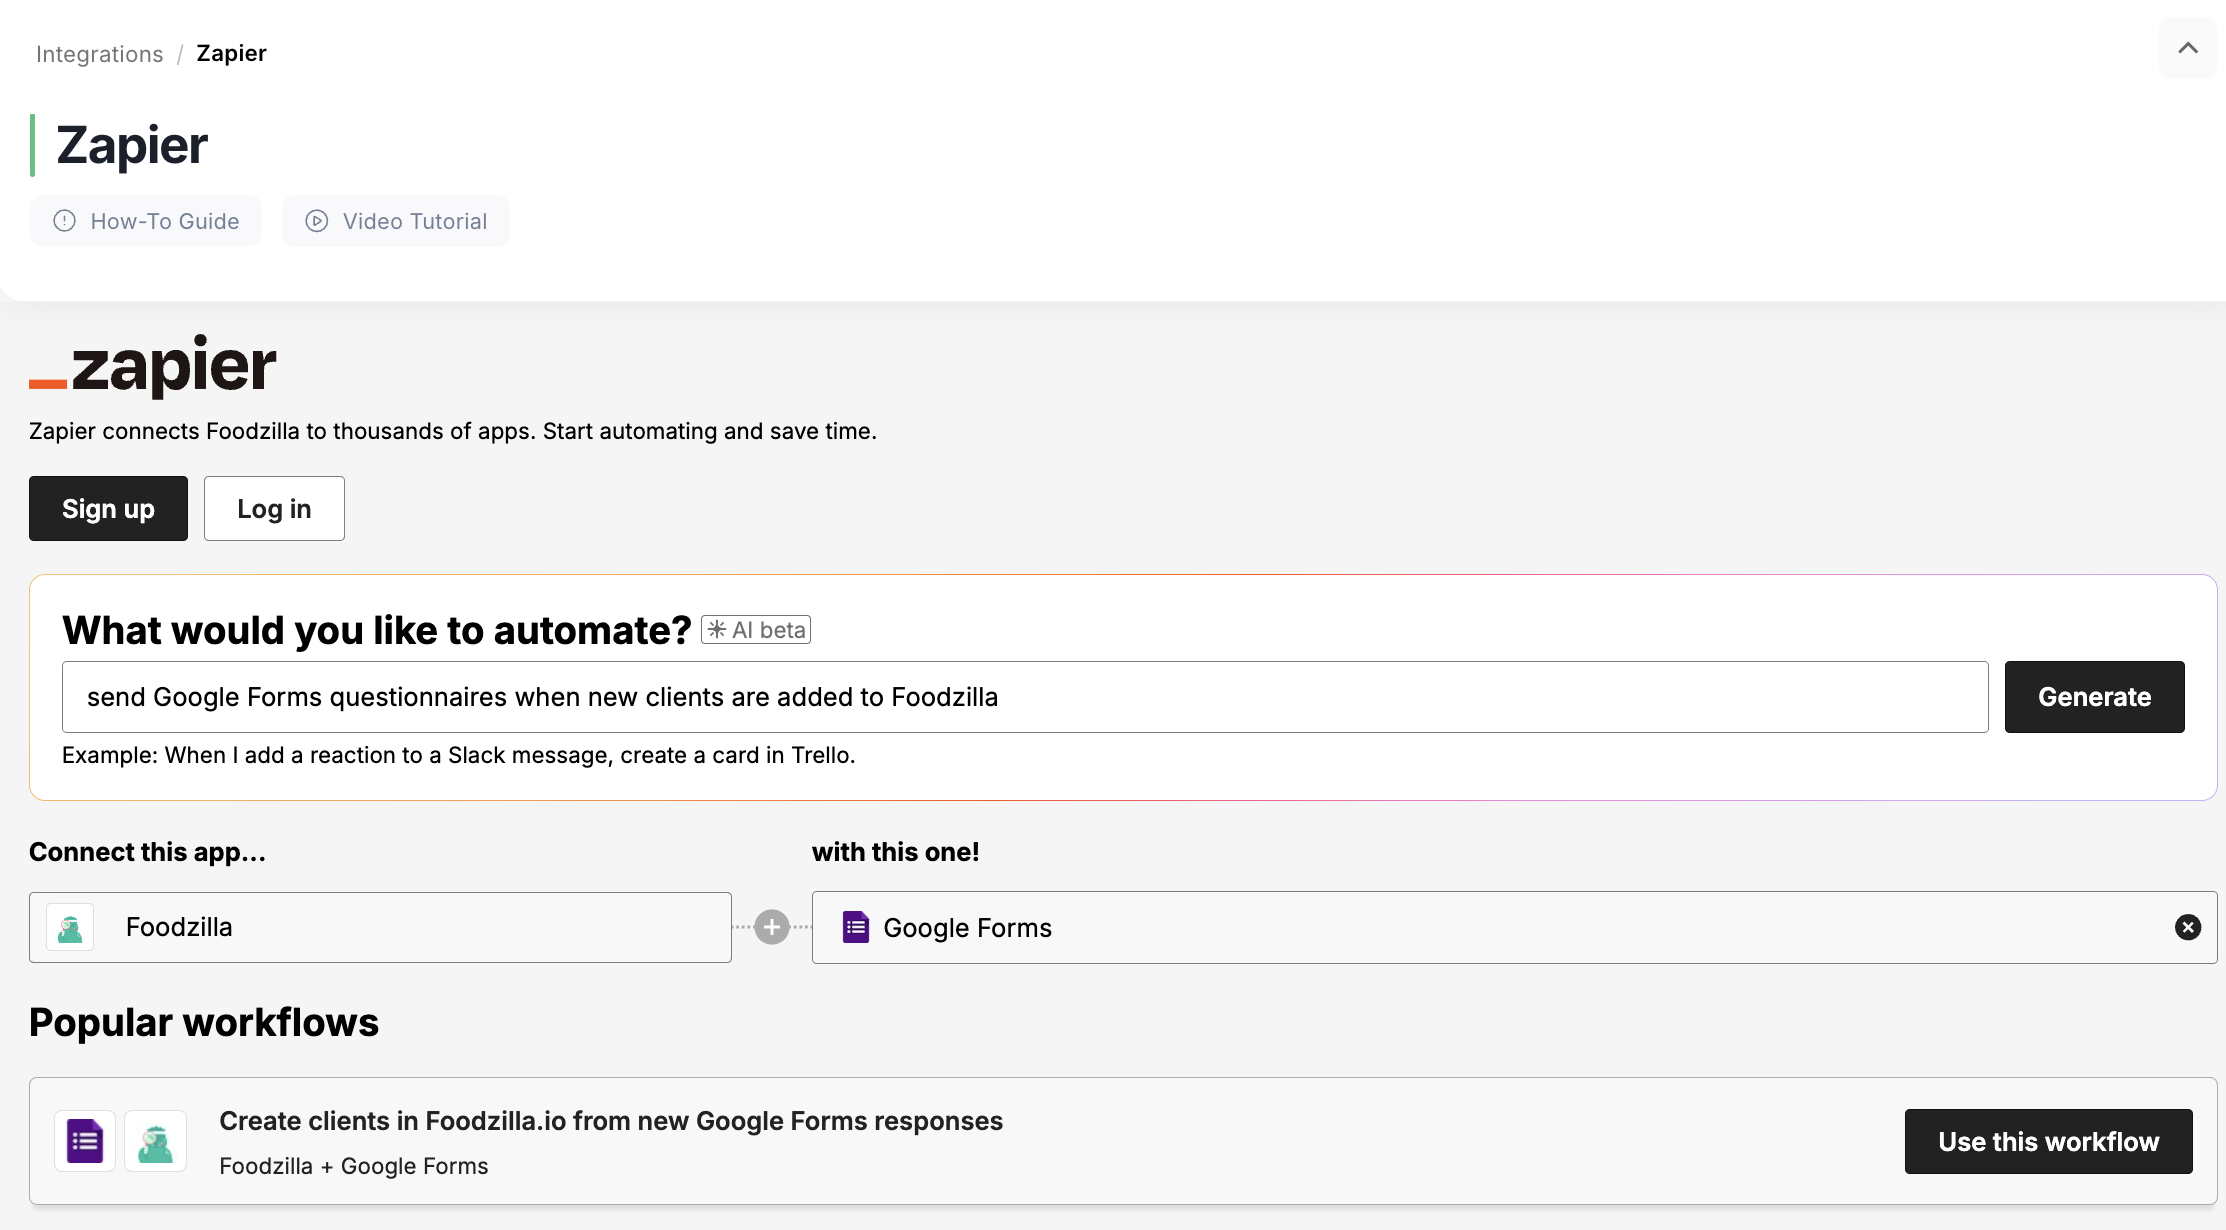Clear the Google Forms selection

(x=2187, y=927)
